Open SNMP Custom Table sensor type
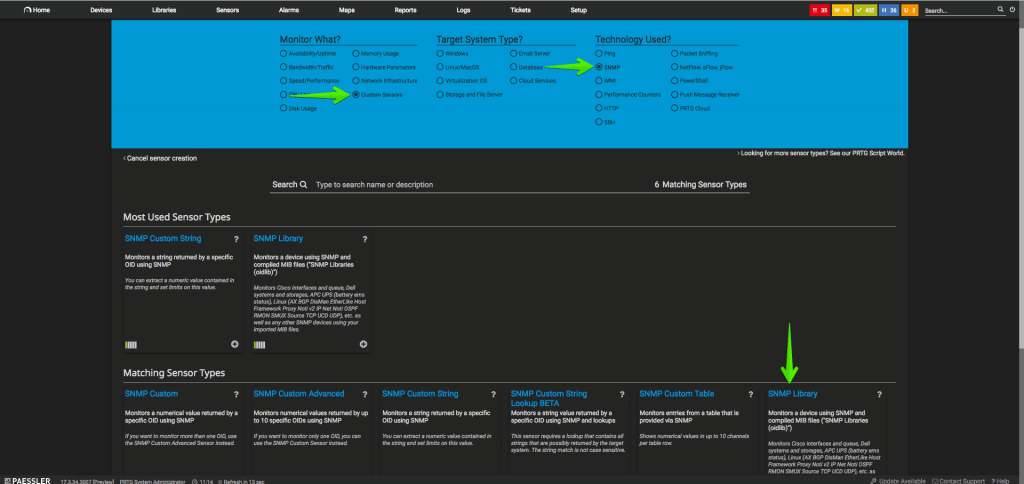 tap(677, 394)
